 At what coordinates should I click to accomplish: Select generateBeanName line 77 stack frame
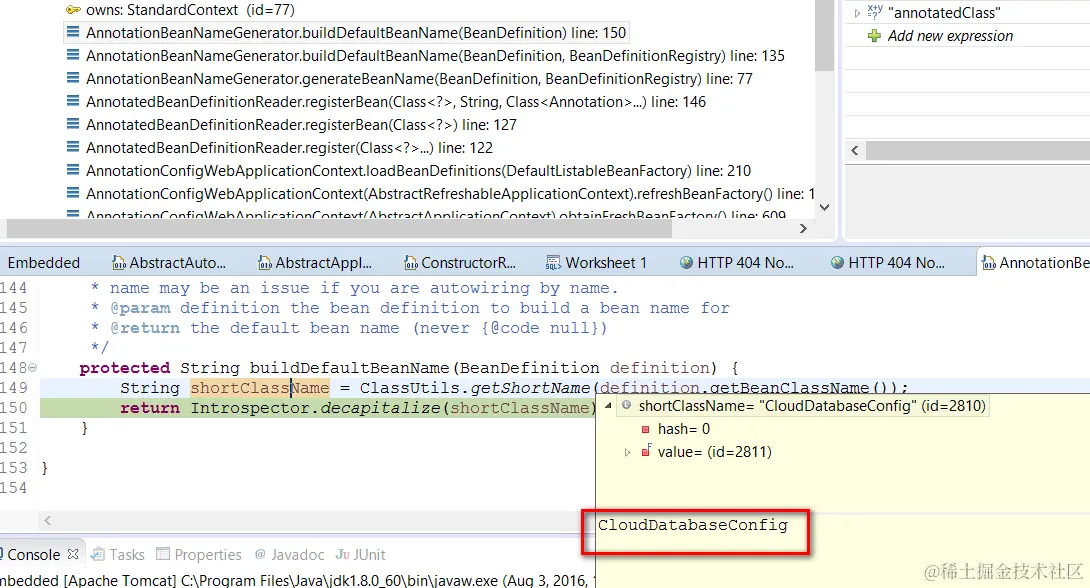419,79
